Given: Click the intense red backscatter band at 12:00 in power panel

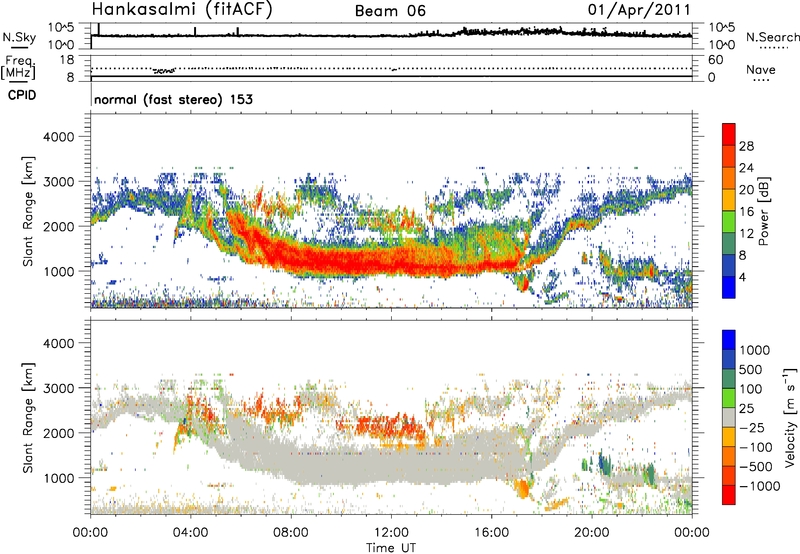Looking at the screenshot, I should pos(391,261).
